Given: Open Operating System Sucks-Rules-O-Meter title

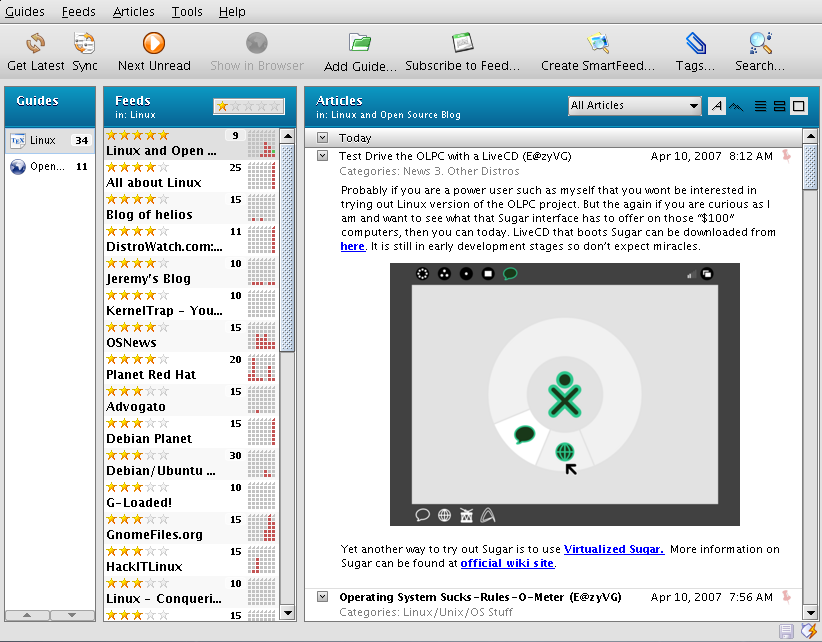Looking at the screenshot, I should 480,597.
